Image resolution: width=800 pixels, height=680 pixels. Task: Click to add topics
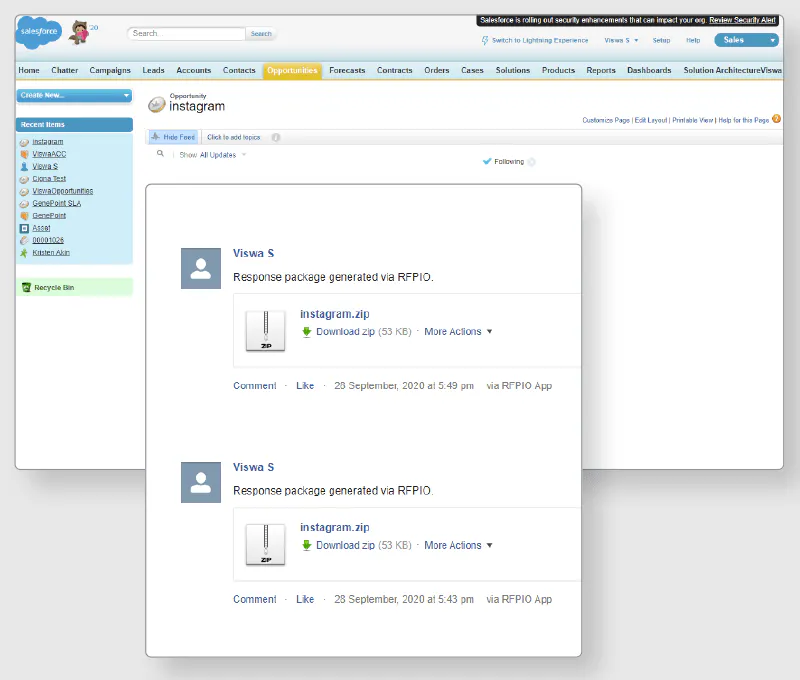(234, 137)
